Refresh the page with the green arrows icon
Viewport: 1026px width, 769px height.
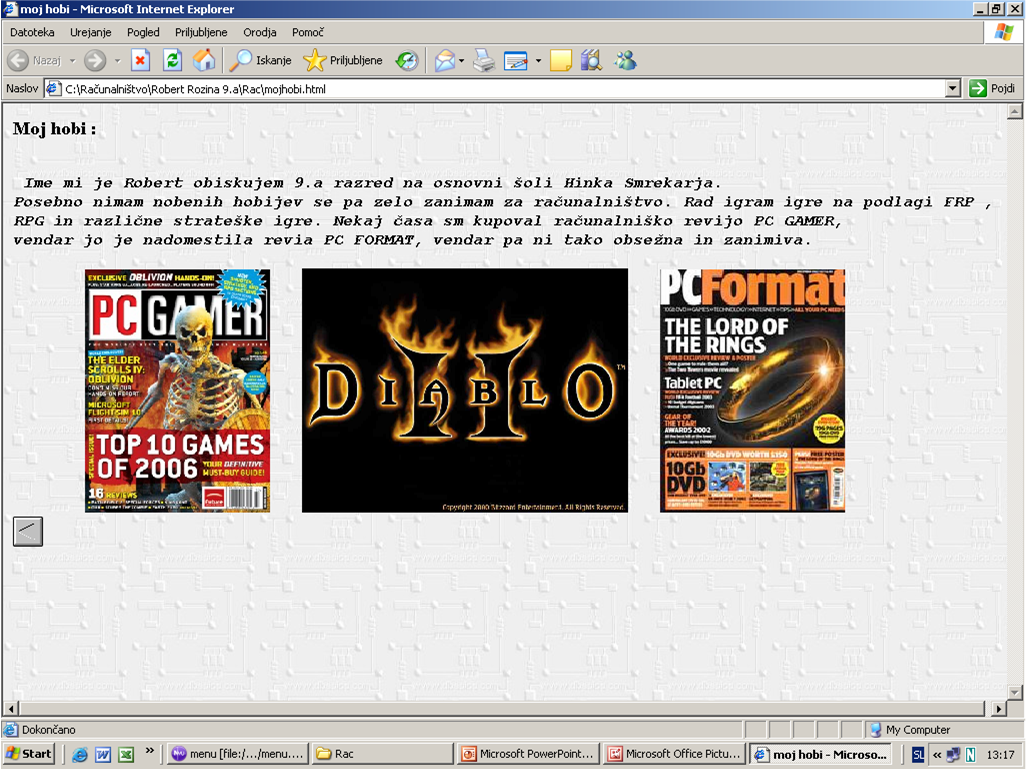tap(172, 61)
